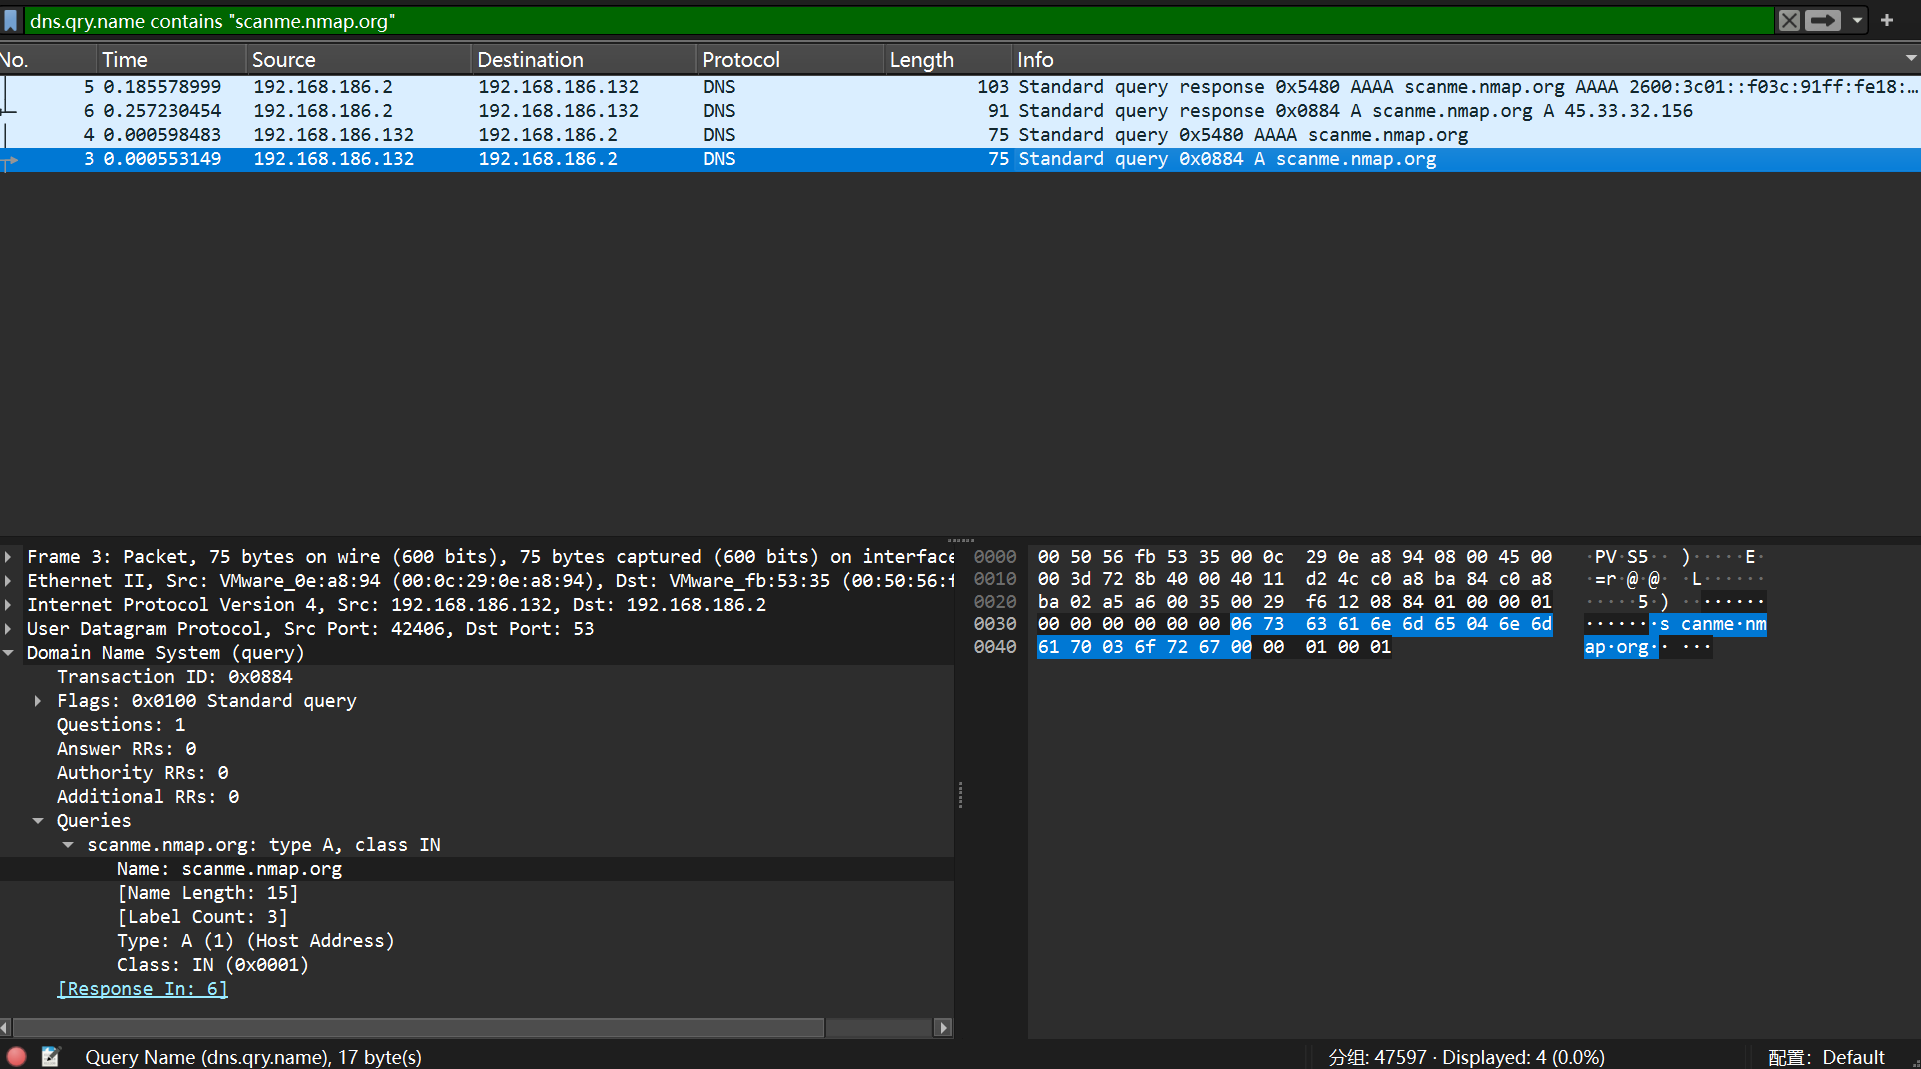Expand the Flags: 0x0100 Standard query node

[39, 701]
